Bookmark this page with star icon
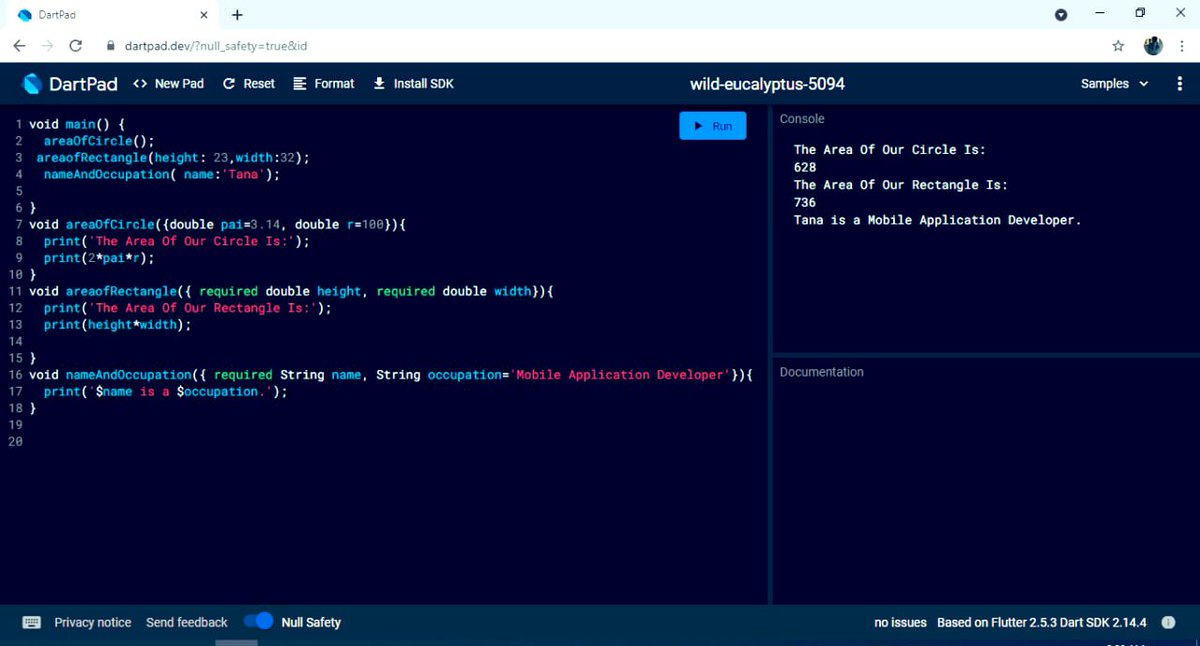The height and width of the screenshot is (646, 1200). point(1118,46)
